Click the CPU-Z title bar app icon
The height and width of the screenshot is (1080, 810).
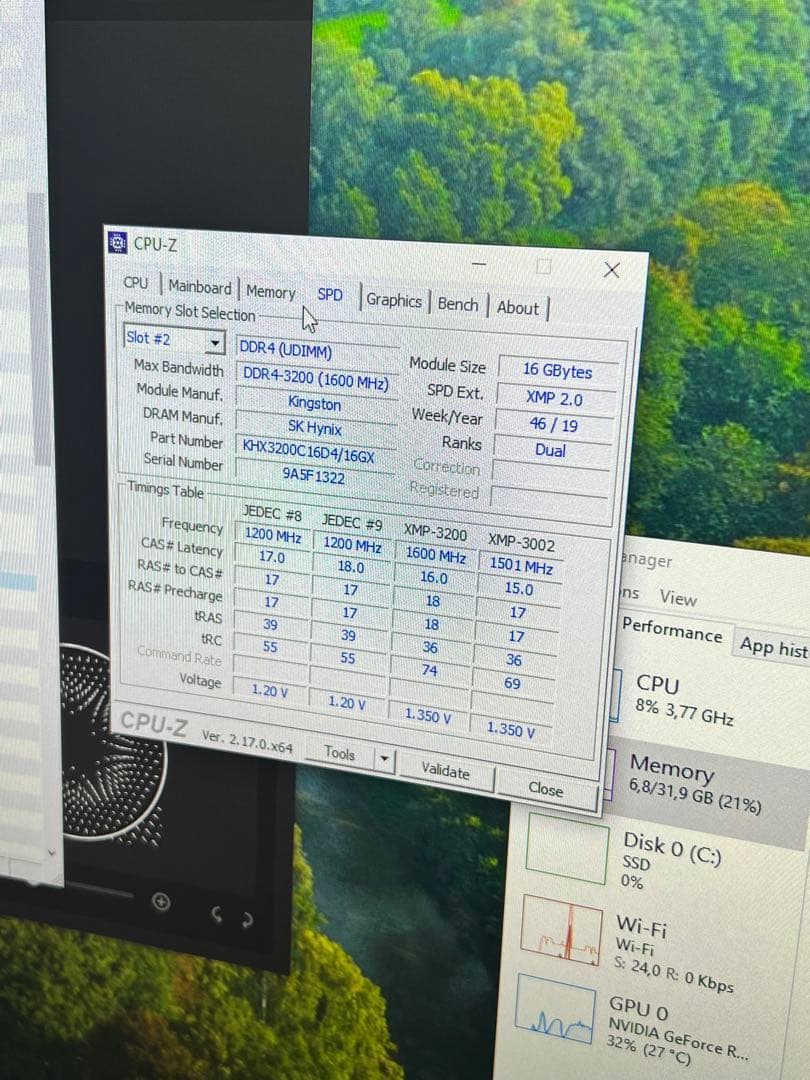coord(117,241)
